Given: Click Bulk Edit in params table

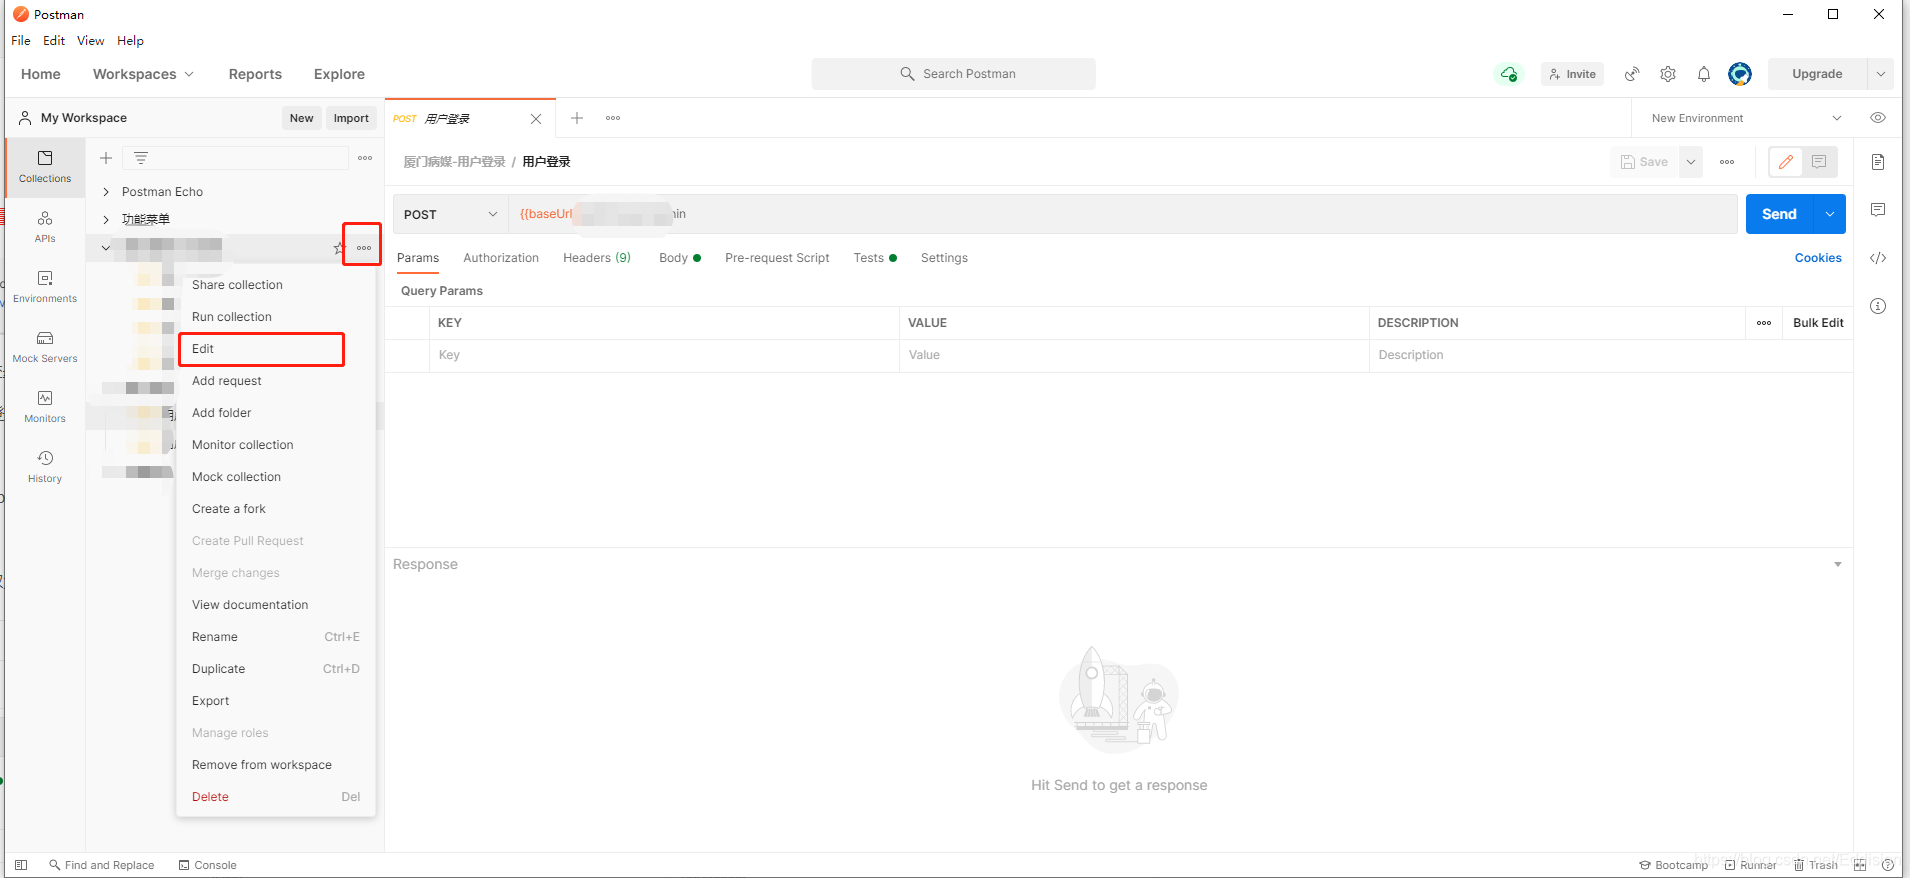Looking at the screenshot, I should tap(1818, 323).
